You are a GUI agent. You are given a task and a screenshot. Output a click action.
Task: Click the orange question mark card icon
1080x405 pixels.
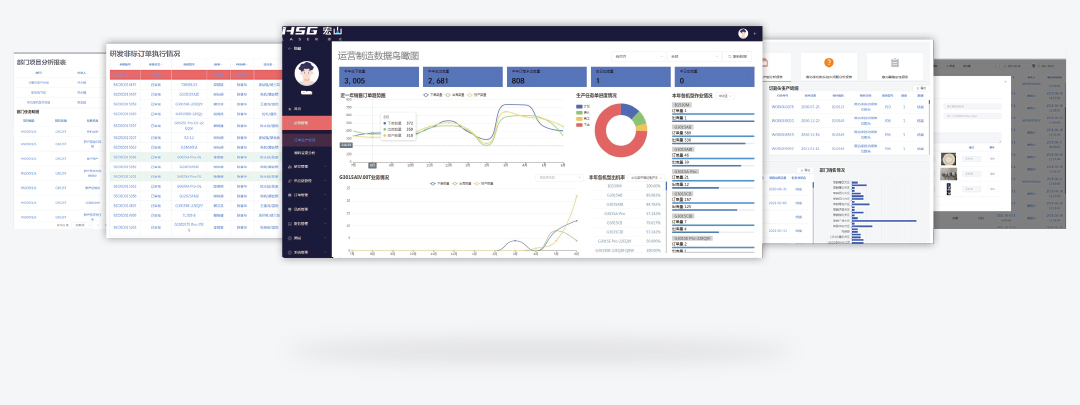(x=828, y=62)
